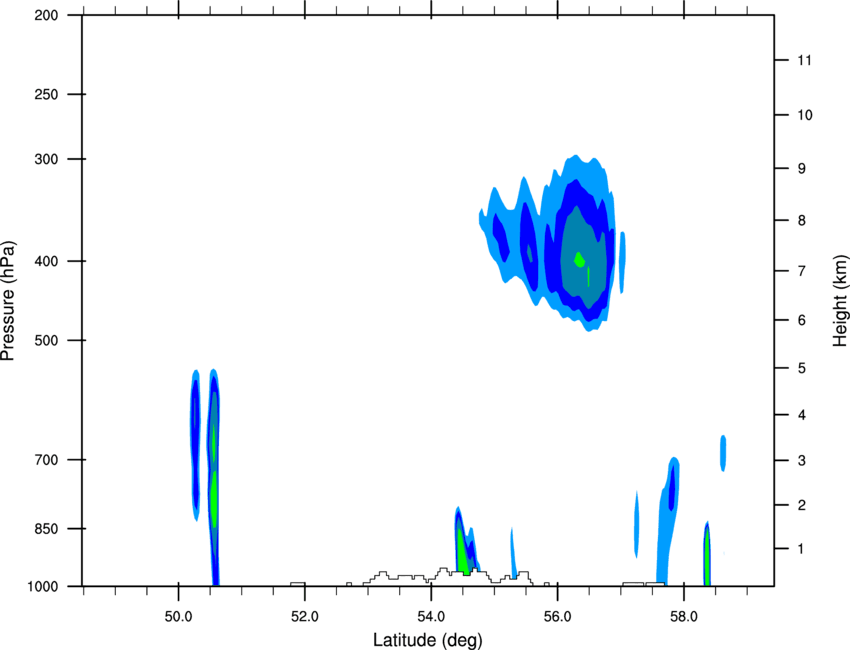
Task: Click the Height (km) axis title
Action: coord(840,300)
